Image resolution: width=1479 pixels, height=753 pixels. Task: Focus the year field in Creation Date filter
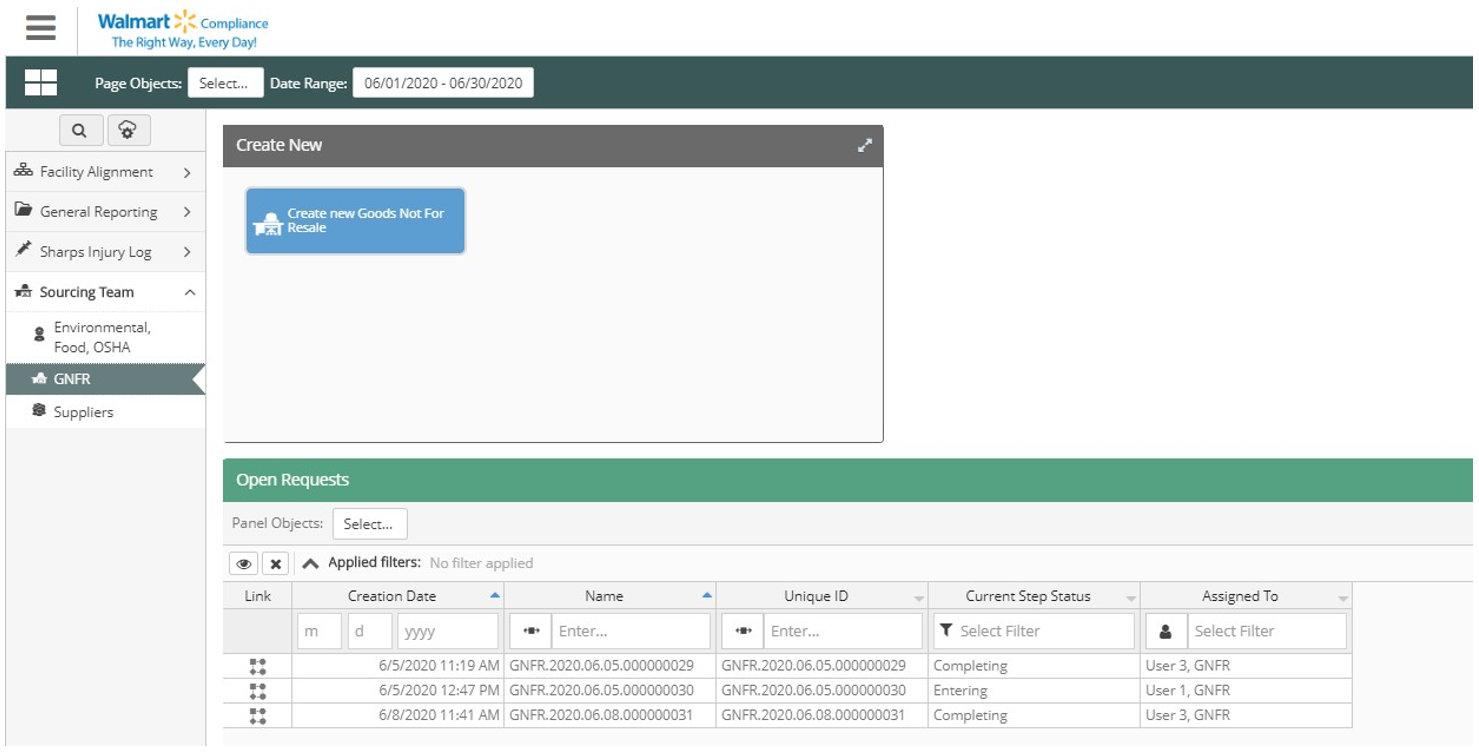[x=448, y=631]
